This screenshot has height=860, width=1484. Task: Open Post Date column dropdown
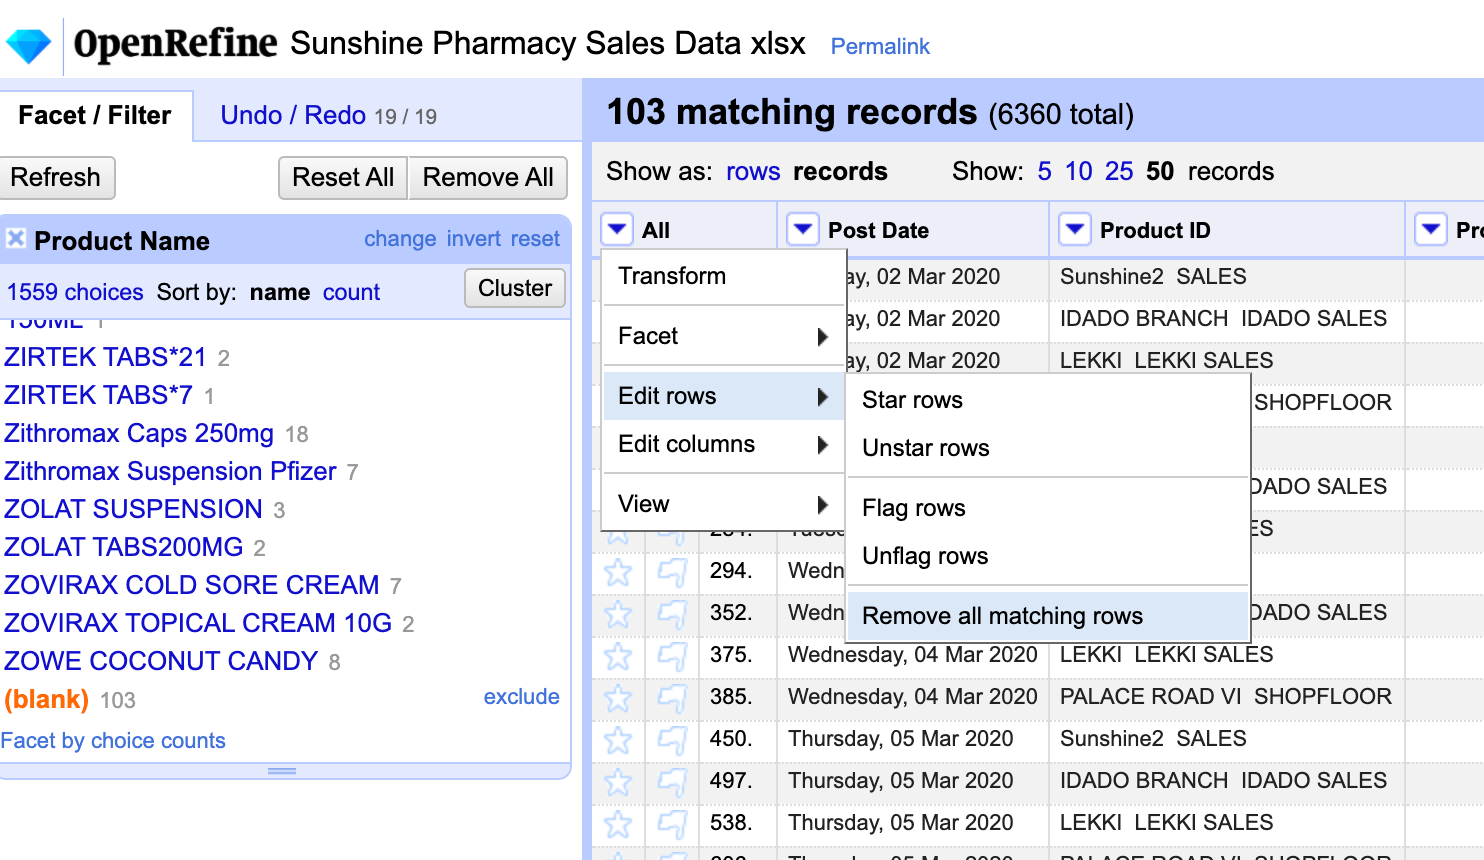click(802, 230)
